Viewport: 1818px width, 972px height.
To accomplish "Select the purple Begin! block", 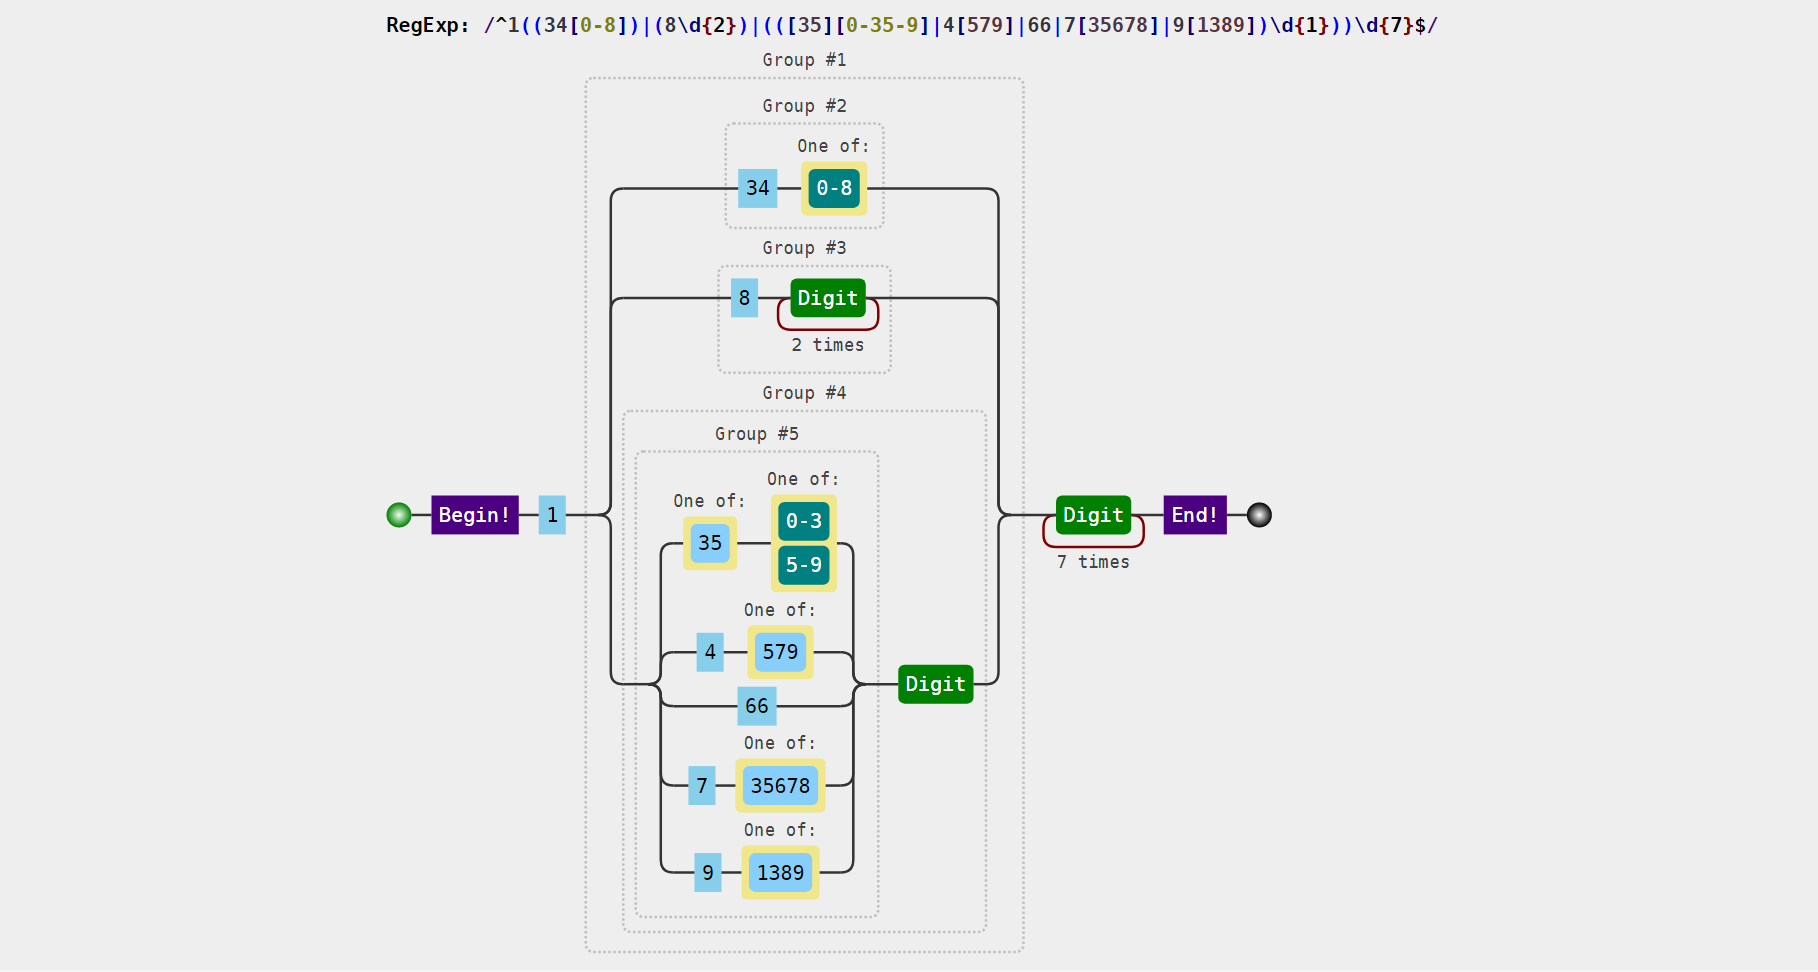I will [475, 515].
